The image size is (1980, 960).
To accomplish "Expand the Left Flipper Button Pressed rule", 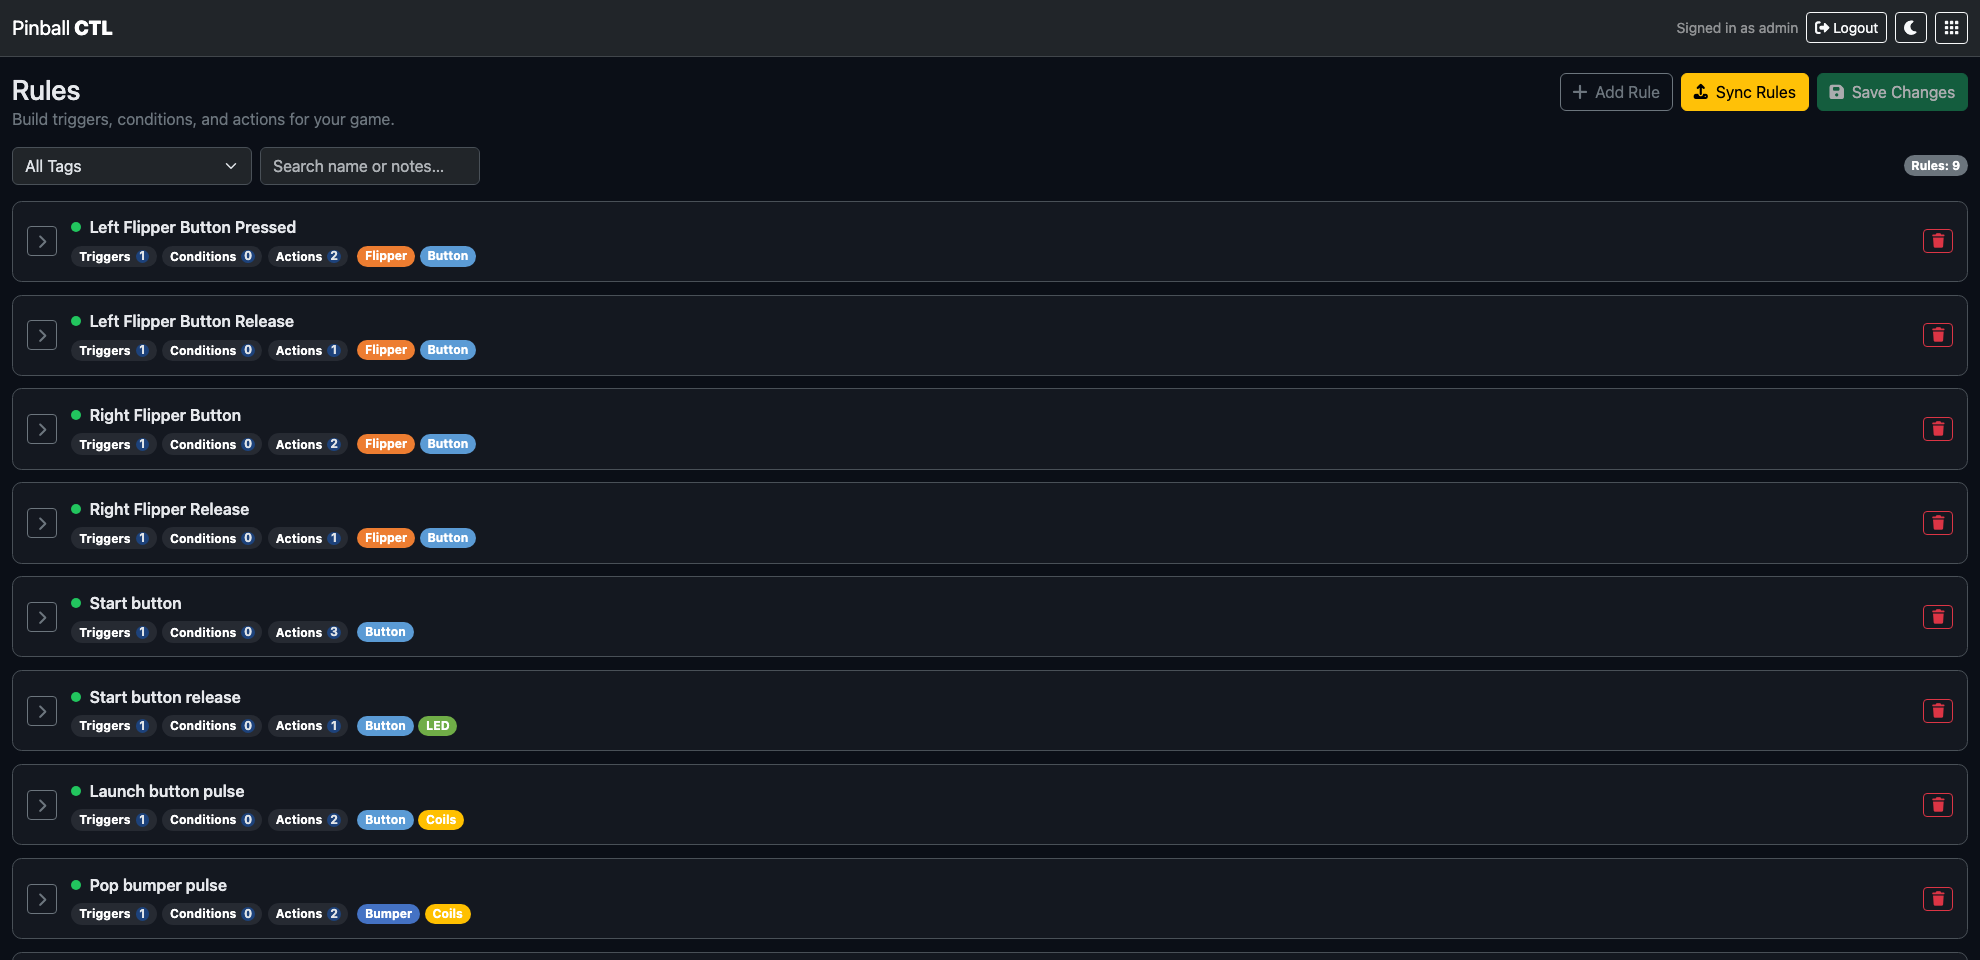I will 42,241.
